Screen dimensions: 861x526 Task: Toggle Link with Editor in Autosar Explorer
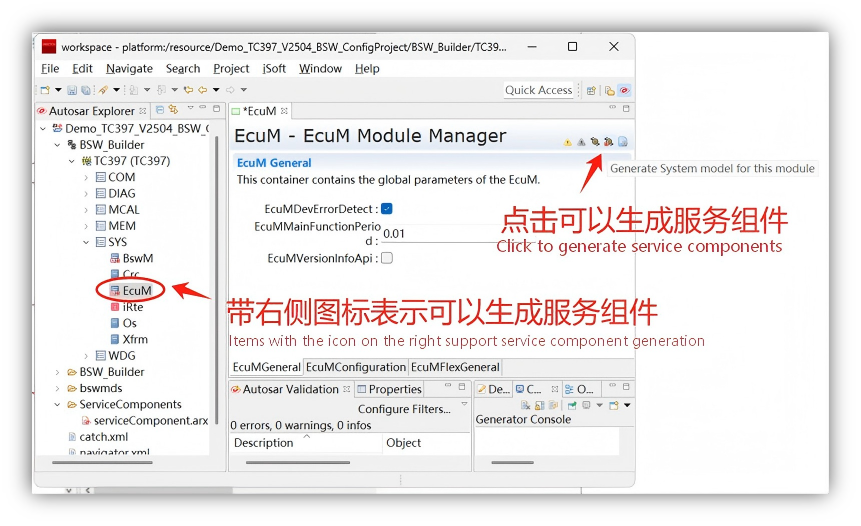[x=174, y=110]
